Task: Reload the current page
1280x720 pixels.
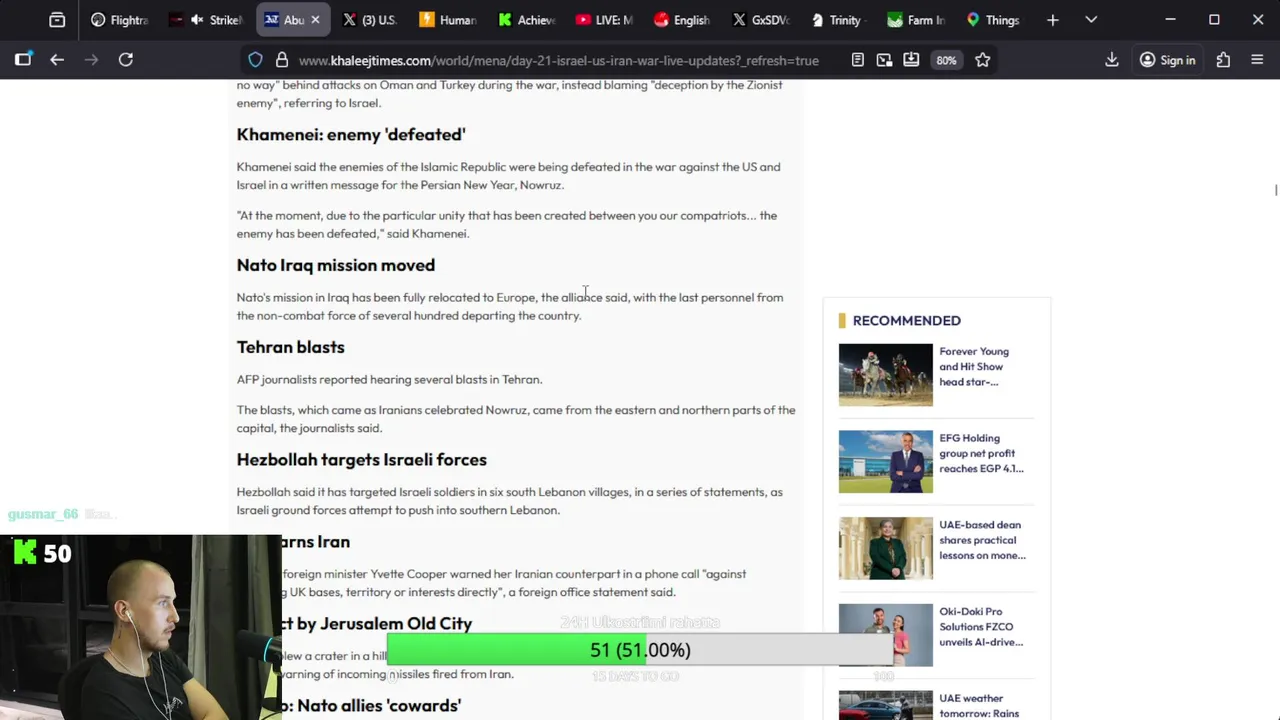Action: tap(126, 60)
